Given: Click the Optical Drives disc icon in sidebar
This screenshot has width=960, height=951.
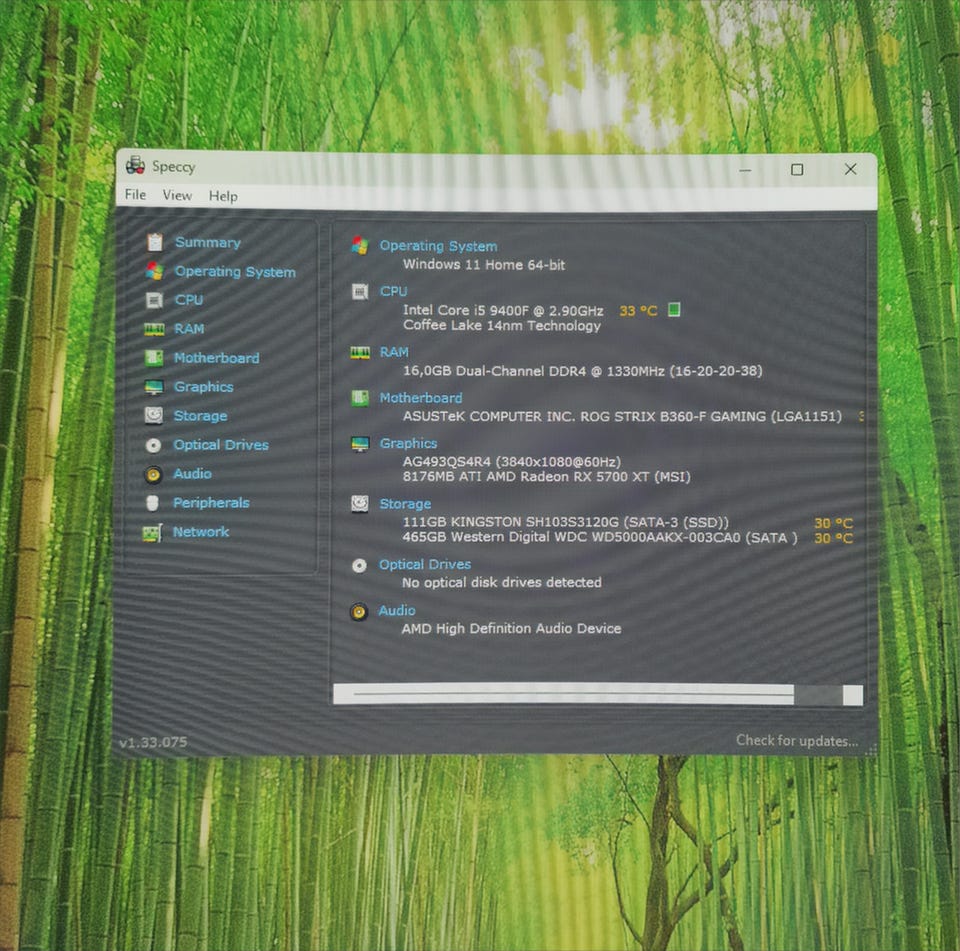Looking at the screenshot, I should (x=153, y=445).
